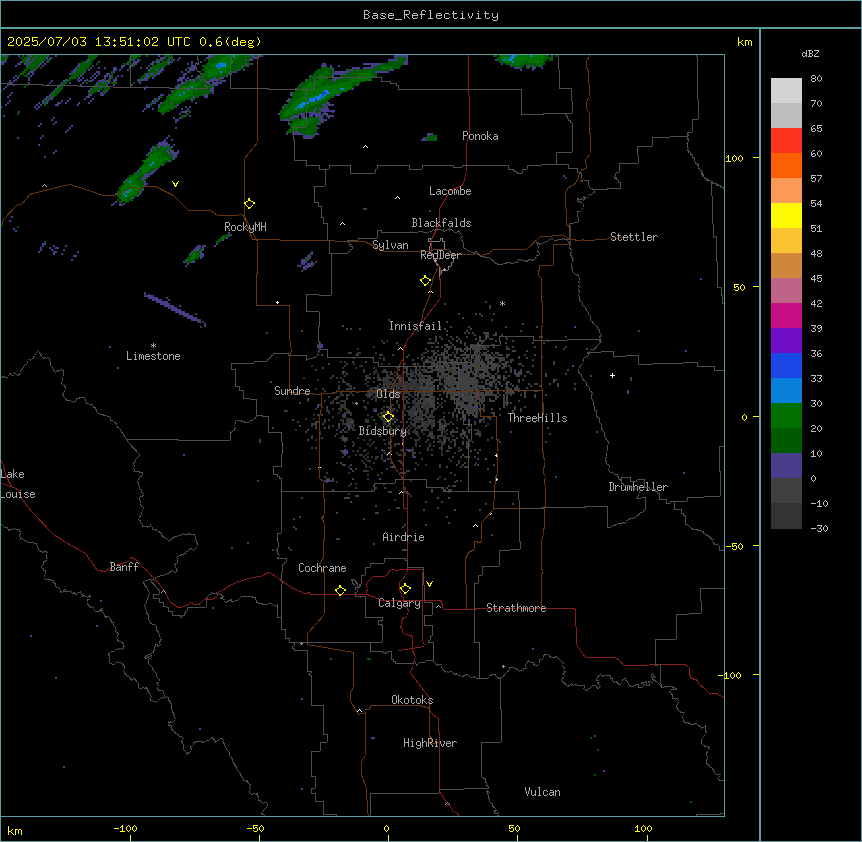862x842 pixels.
Task: Click the yellow 51-54 dBZ legend swatch
Action: 786,215
